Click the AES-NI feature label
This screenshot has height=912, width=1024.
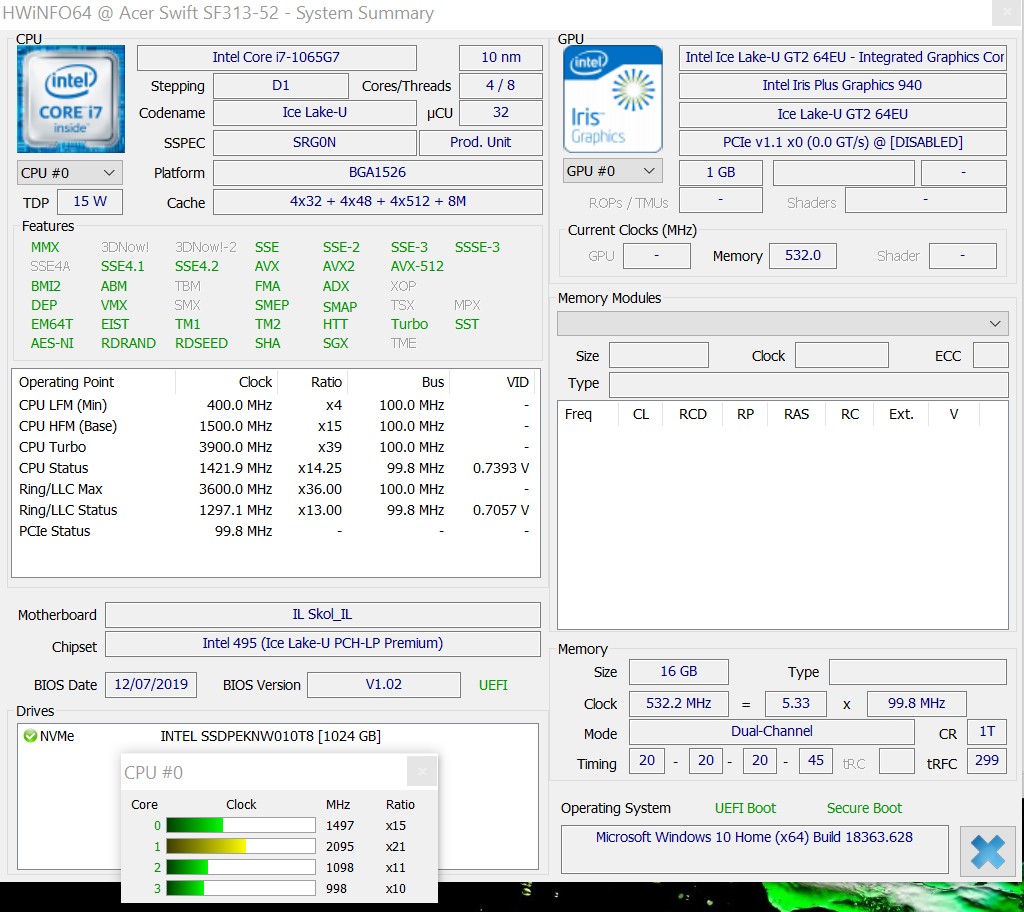pos(52,344)
